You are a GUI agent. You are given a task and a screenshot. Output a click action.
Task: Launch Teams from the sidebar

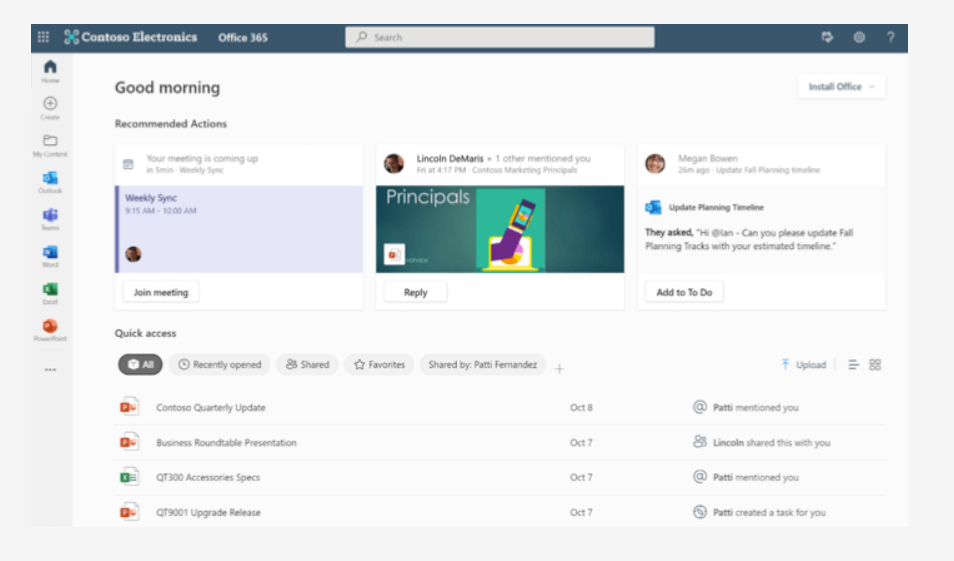pos(50,219)
